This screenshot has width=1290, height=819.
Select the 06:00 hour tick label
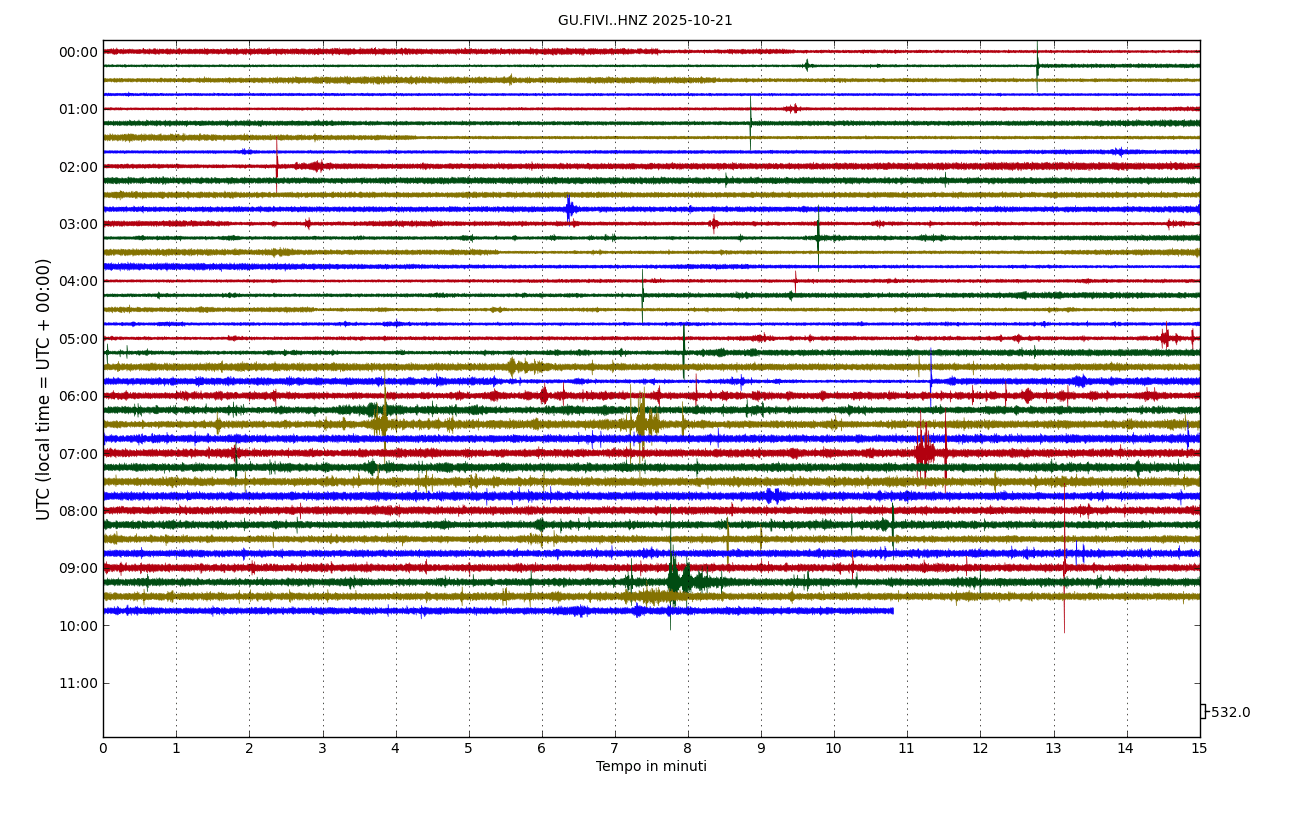pyautogui.click(x=78, y=396)
